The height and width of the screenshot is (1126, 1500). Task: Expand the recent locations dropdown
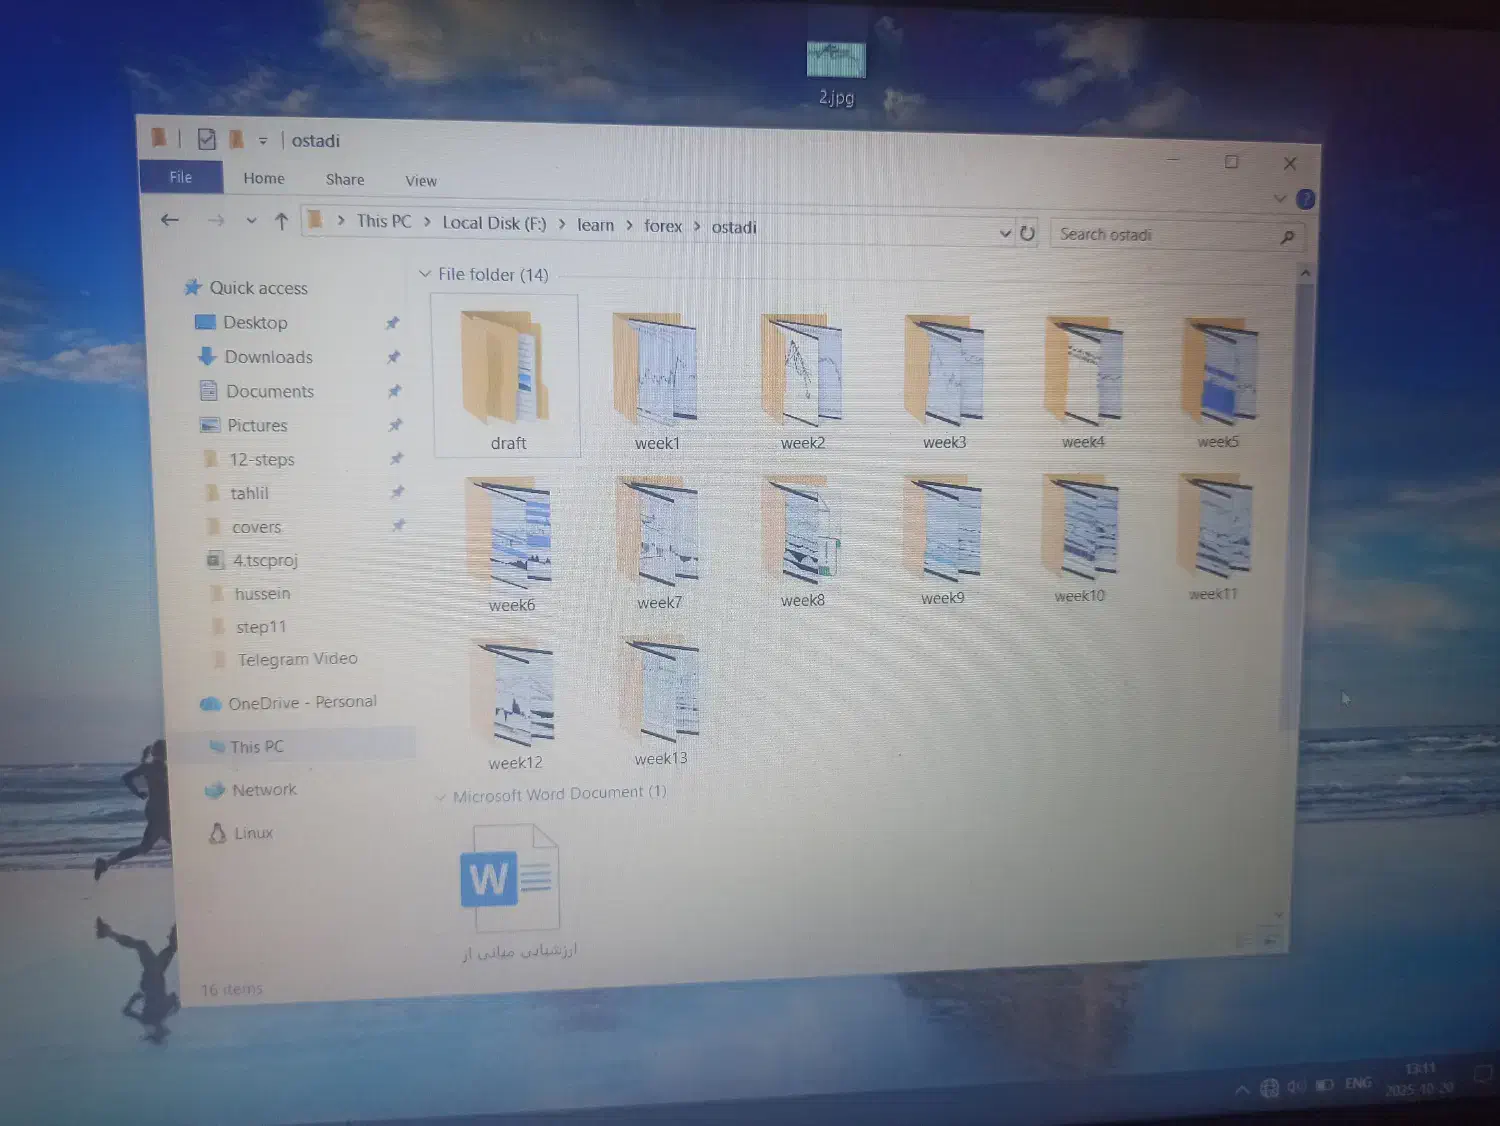pyautogui.click(x=251, y=221)
